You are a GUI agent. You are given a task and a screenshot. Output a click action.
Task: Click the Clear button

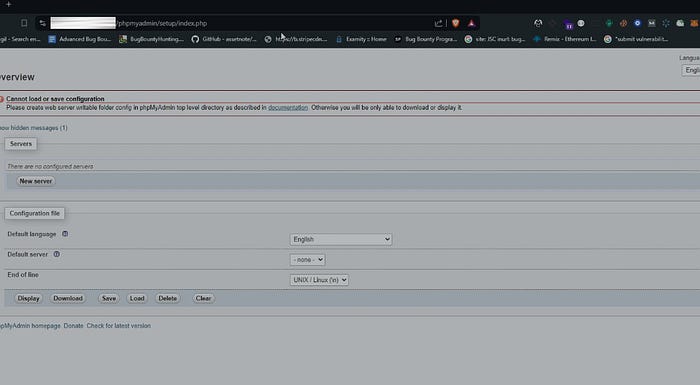203,298
